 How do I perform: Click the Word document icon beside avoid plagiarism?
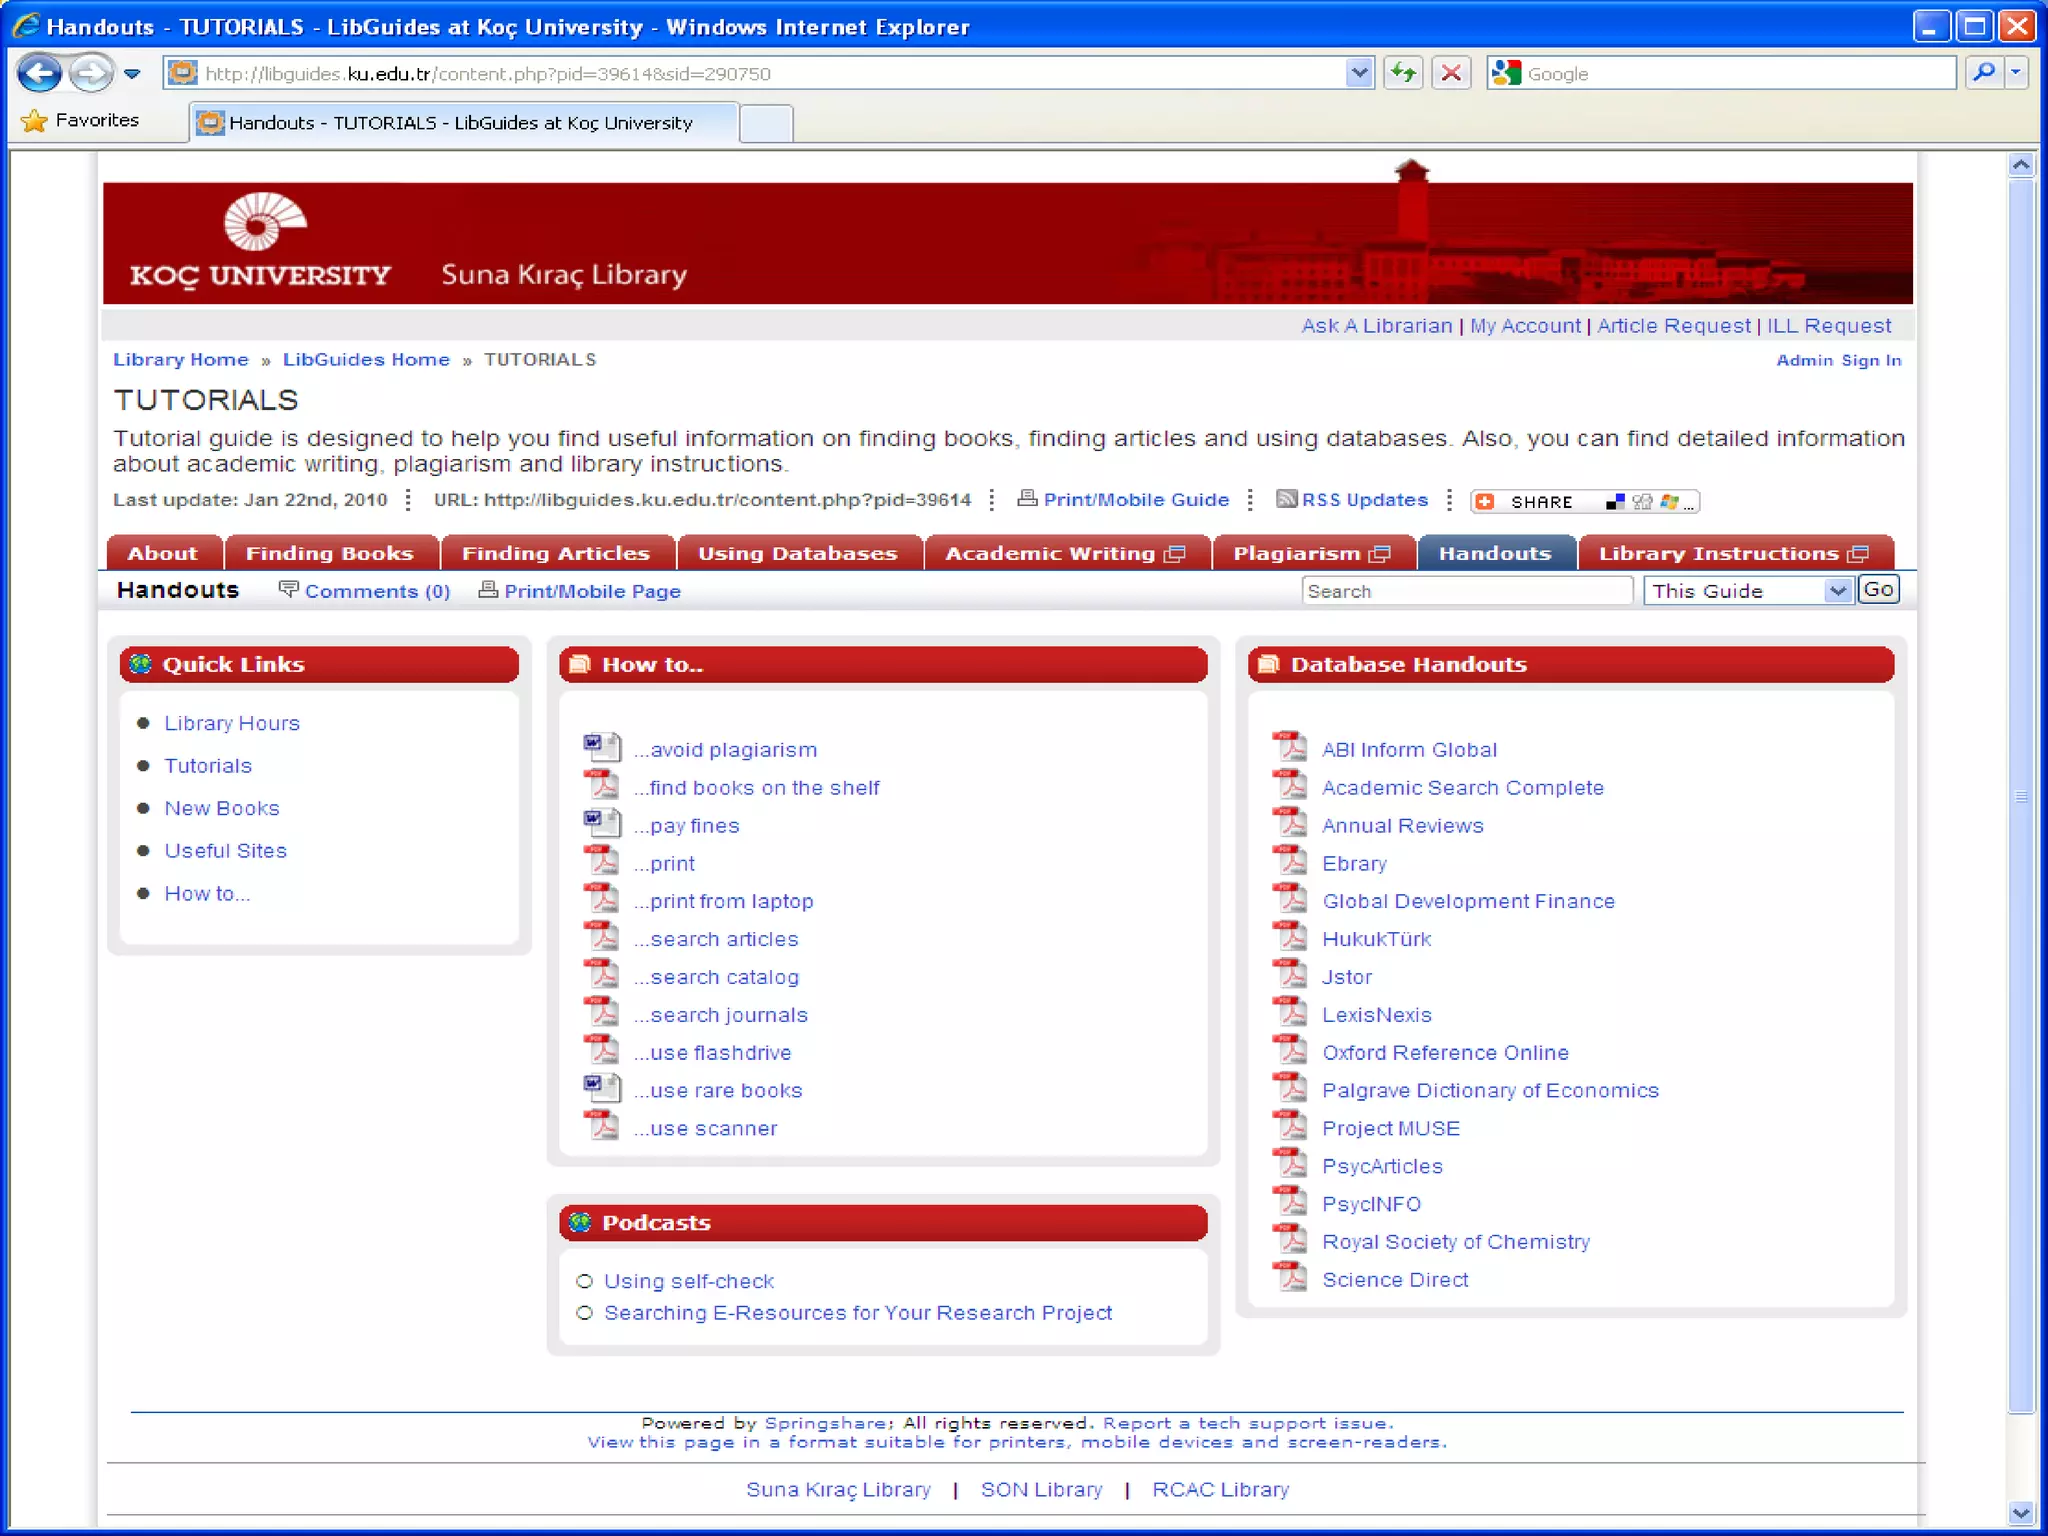coord(601,748)
